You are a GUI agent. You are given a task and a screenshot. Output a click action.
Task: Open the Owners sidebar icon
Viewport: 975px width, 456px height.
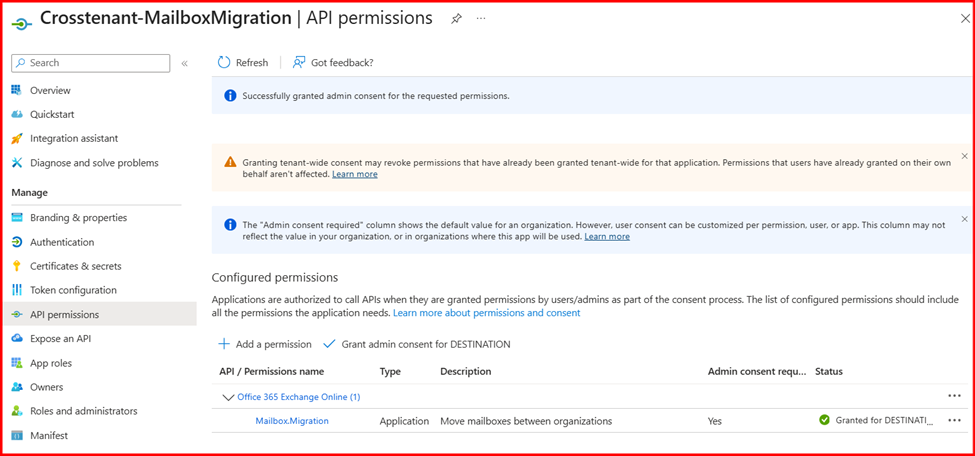[x=17, y=387]
